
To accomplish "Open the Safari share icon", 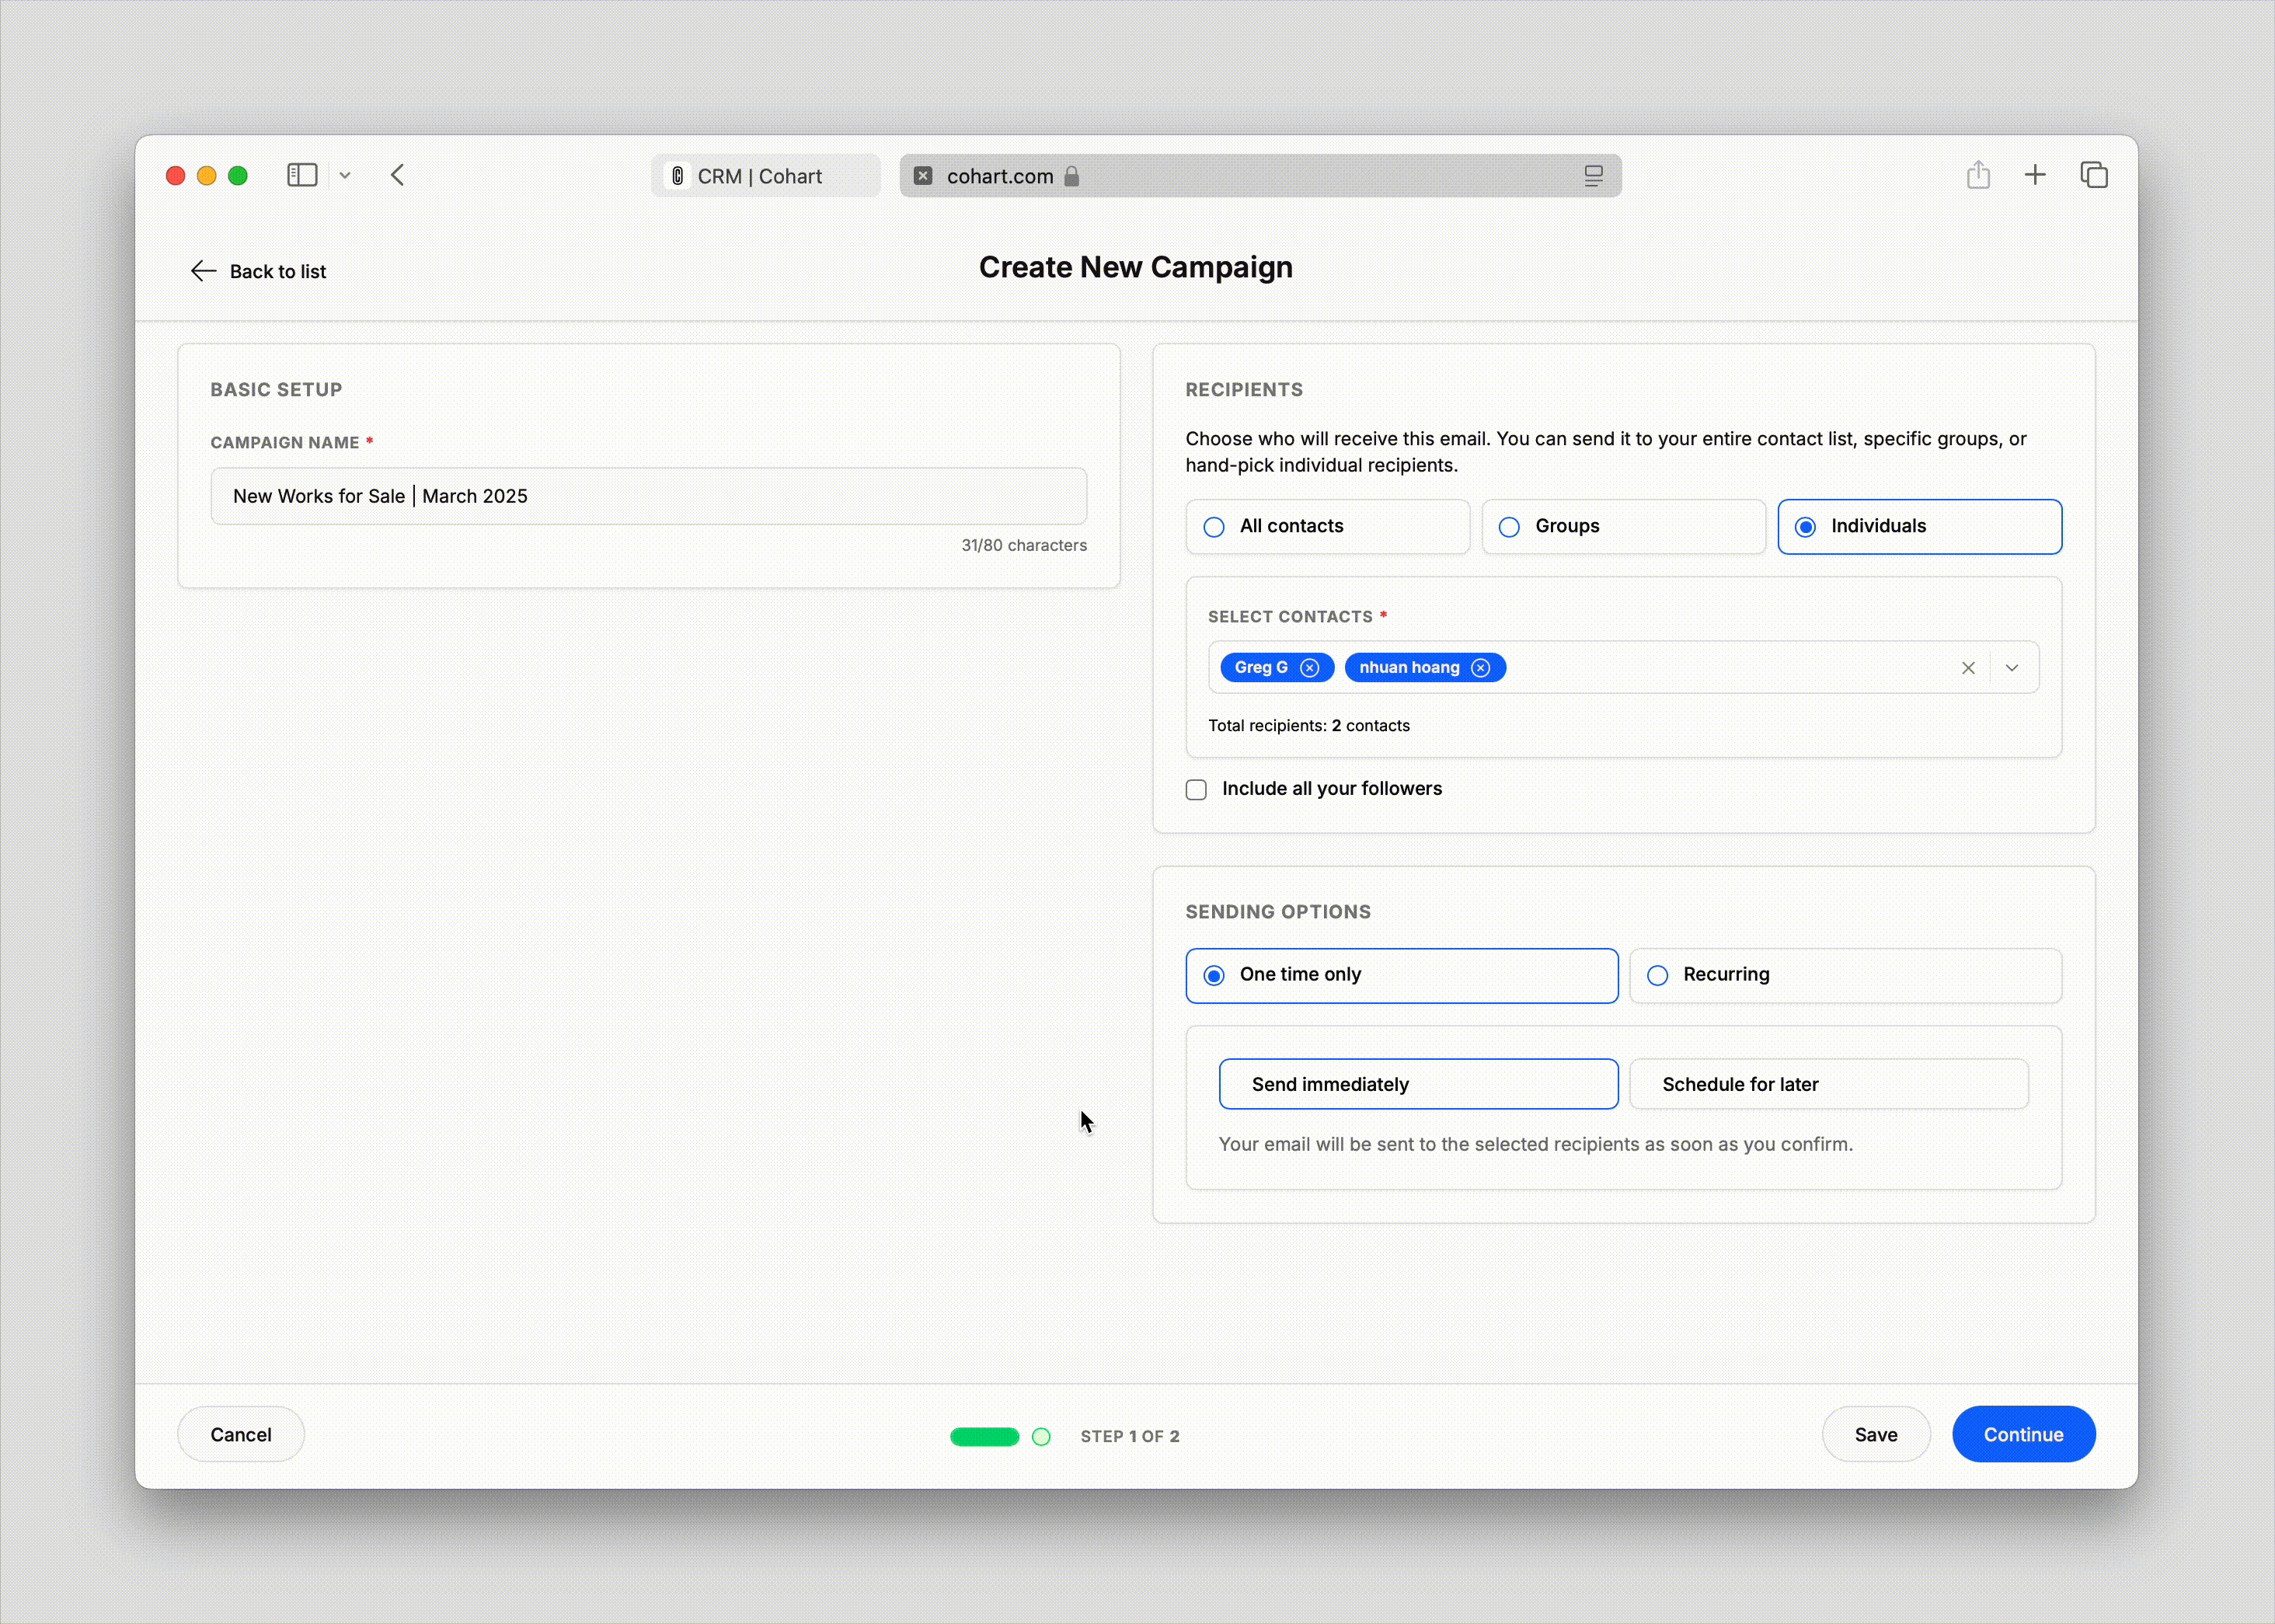I will point(1978,175).
